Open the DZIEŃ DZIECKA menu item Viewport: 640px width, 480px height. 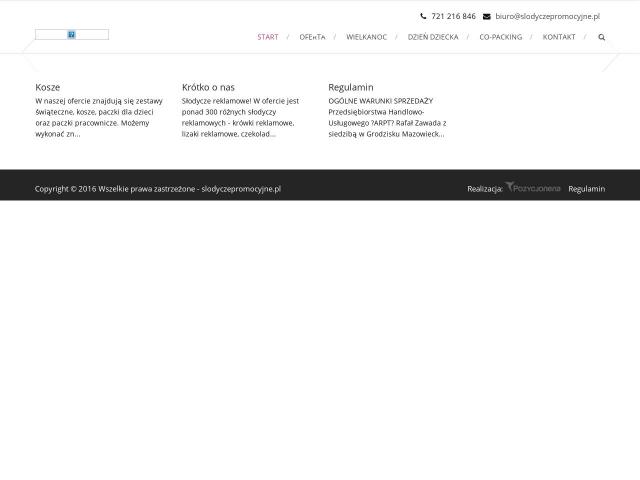[433, 37]
